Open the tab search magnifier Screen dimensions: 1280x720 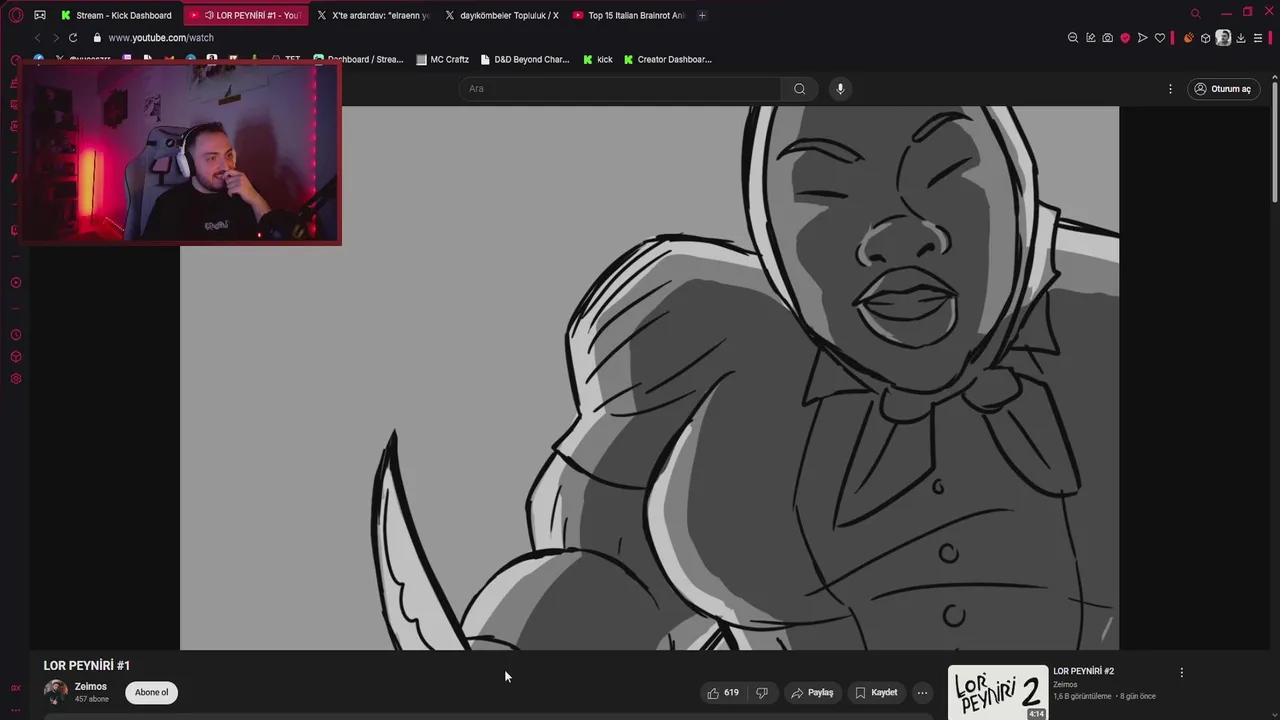(x=1195, y=14)
